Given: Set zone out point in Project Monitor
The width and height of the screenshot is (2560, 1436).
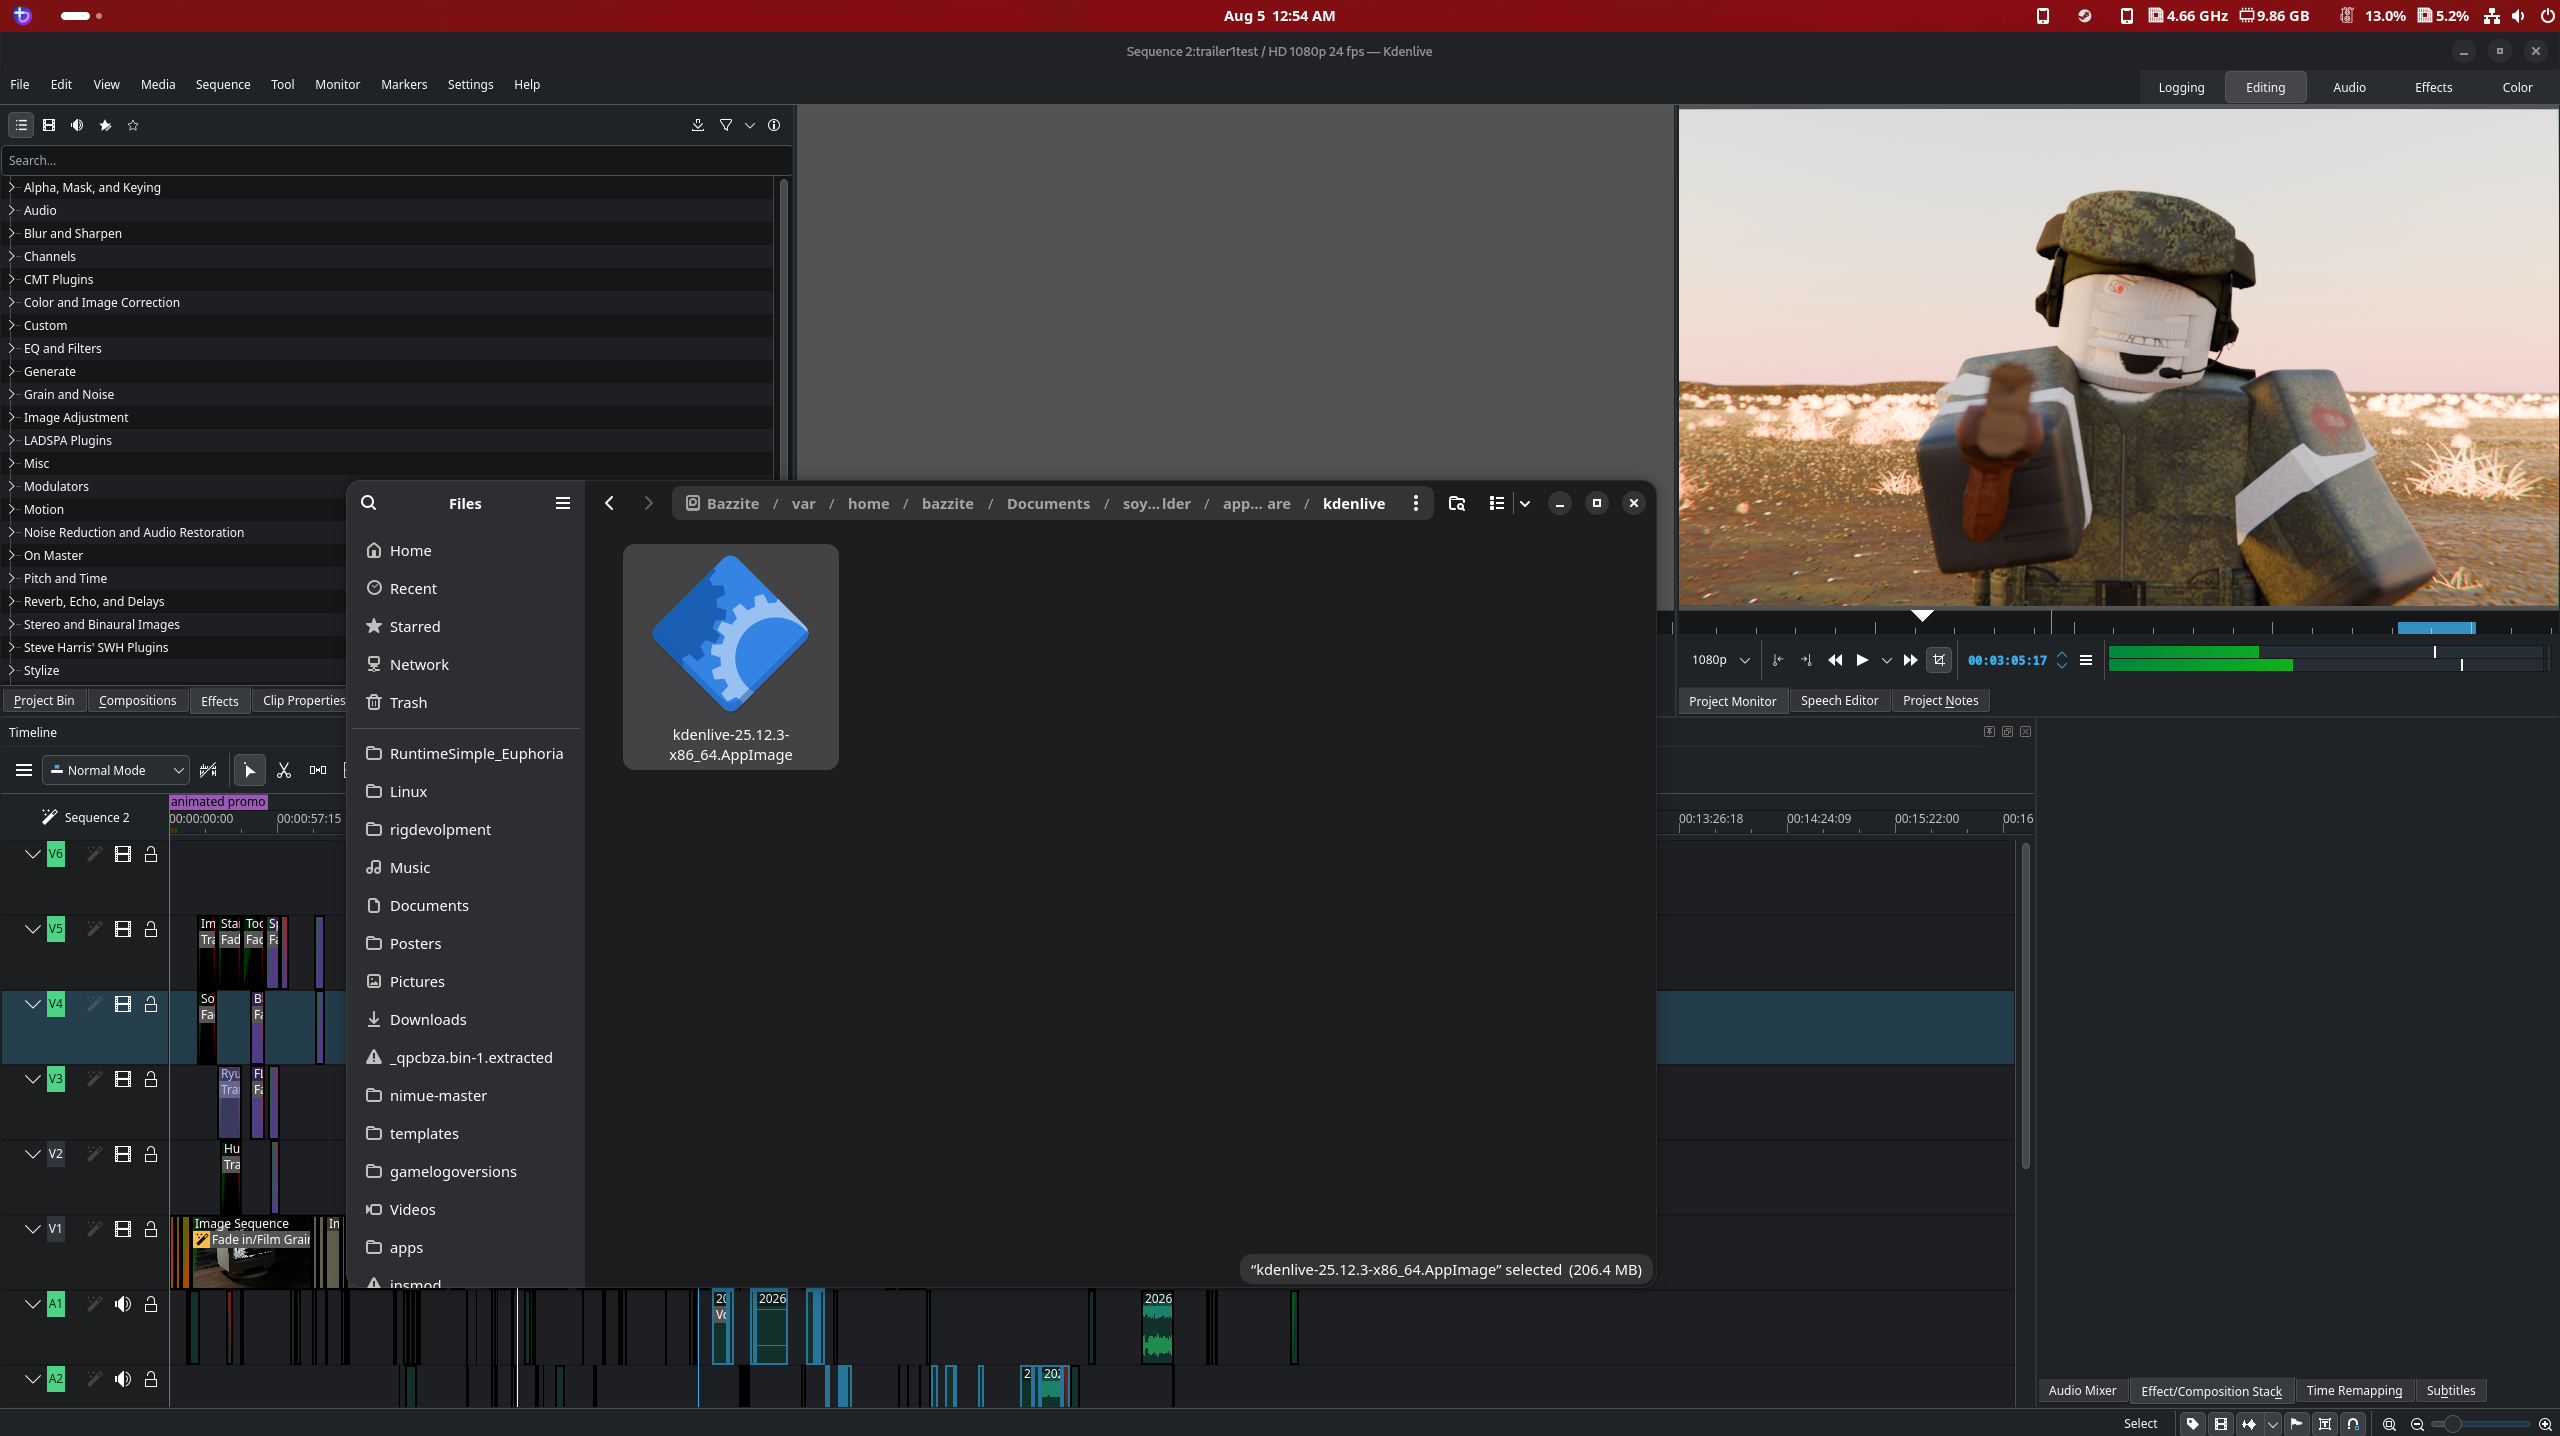Looking at the screenshot, I should pyautogui.click(x=1806, y=660).
